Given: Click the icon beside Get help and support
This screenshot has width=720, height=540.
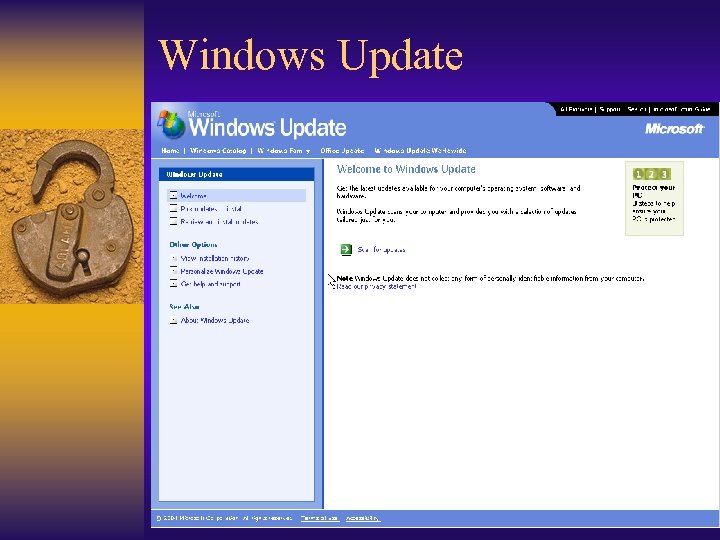Looking at the screenshot, I should tap(173, 284).
